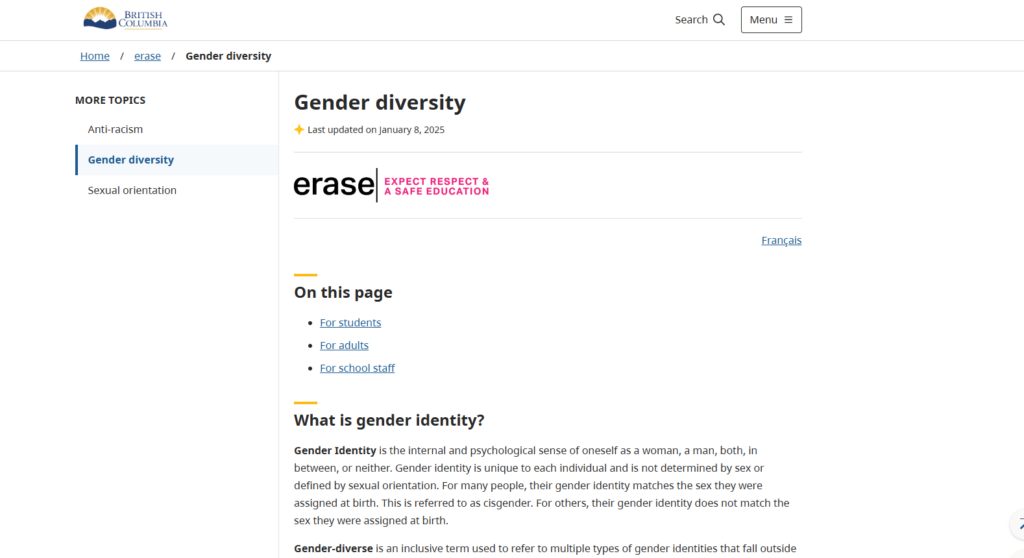Open site search with magnifier icon
Screen dimensions: 1024x558
point(699,20)
